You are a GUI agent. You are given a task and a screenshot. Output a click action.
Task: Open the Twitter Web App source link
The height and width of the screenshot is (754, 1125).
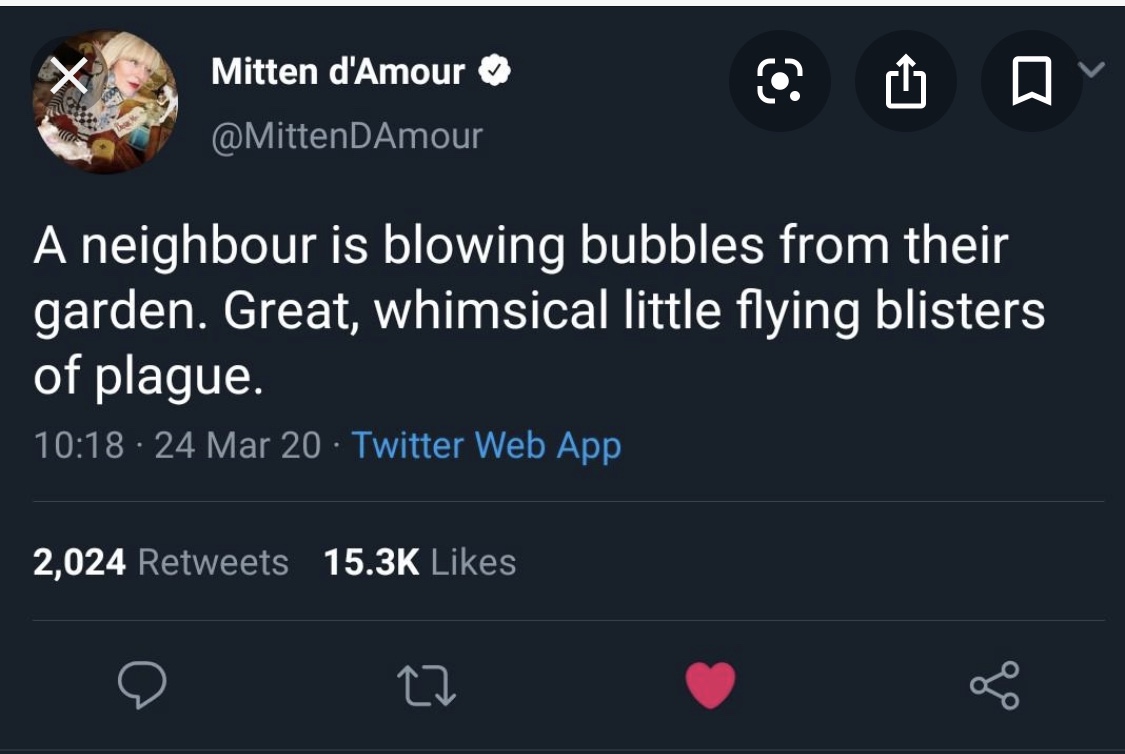pyautogui.click(x=487, y=445)
